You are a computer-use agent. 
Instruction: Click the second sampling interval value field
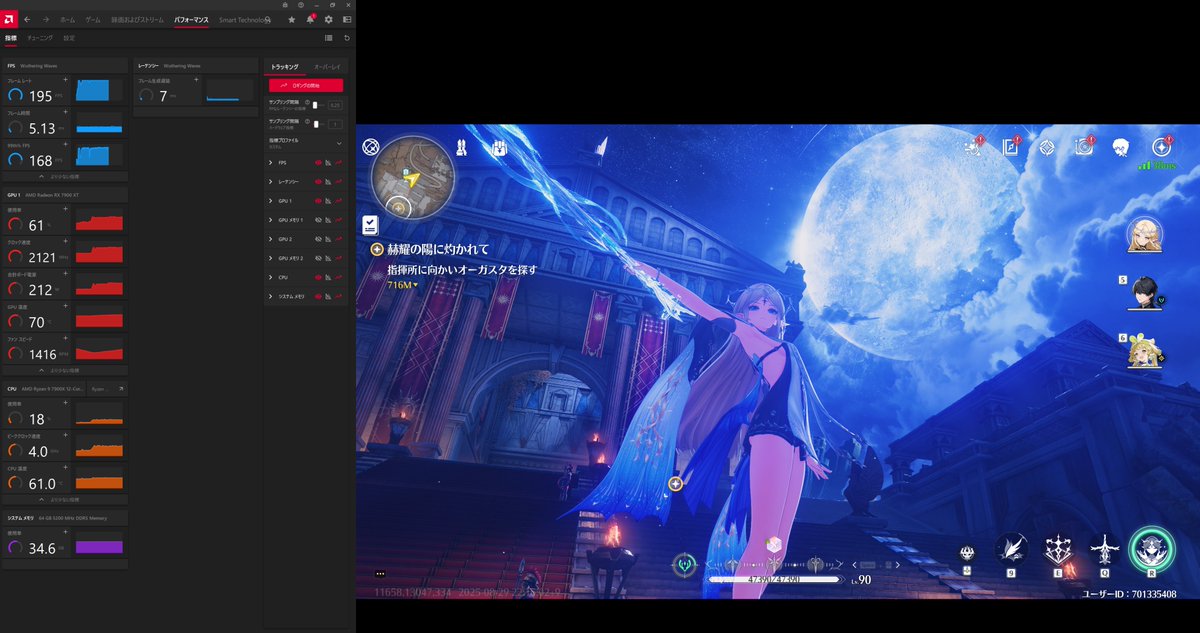(335, 124)
